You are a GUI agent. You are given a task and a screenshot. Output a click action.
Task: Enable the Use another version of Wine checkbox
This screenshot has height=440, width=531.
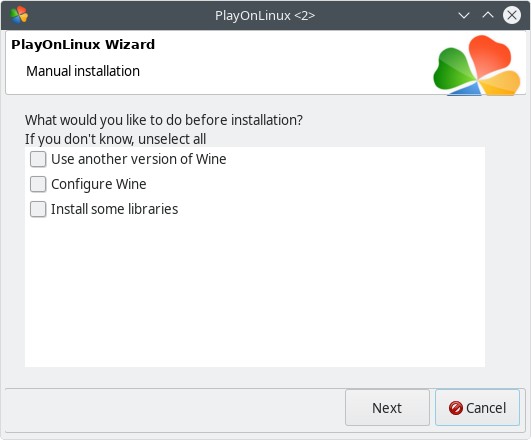click(x=38, y=159)
